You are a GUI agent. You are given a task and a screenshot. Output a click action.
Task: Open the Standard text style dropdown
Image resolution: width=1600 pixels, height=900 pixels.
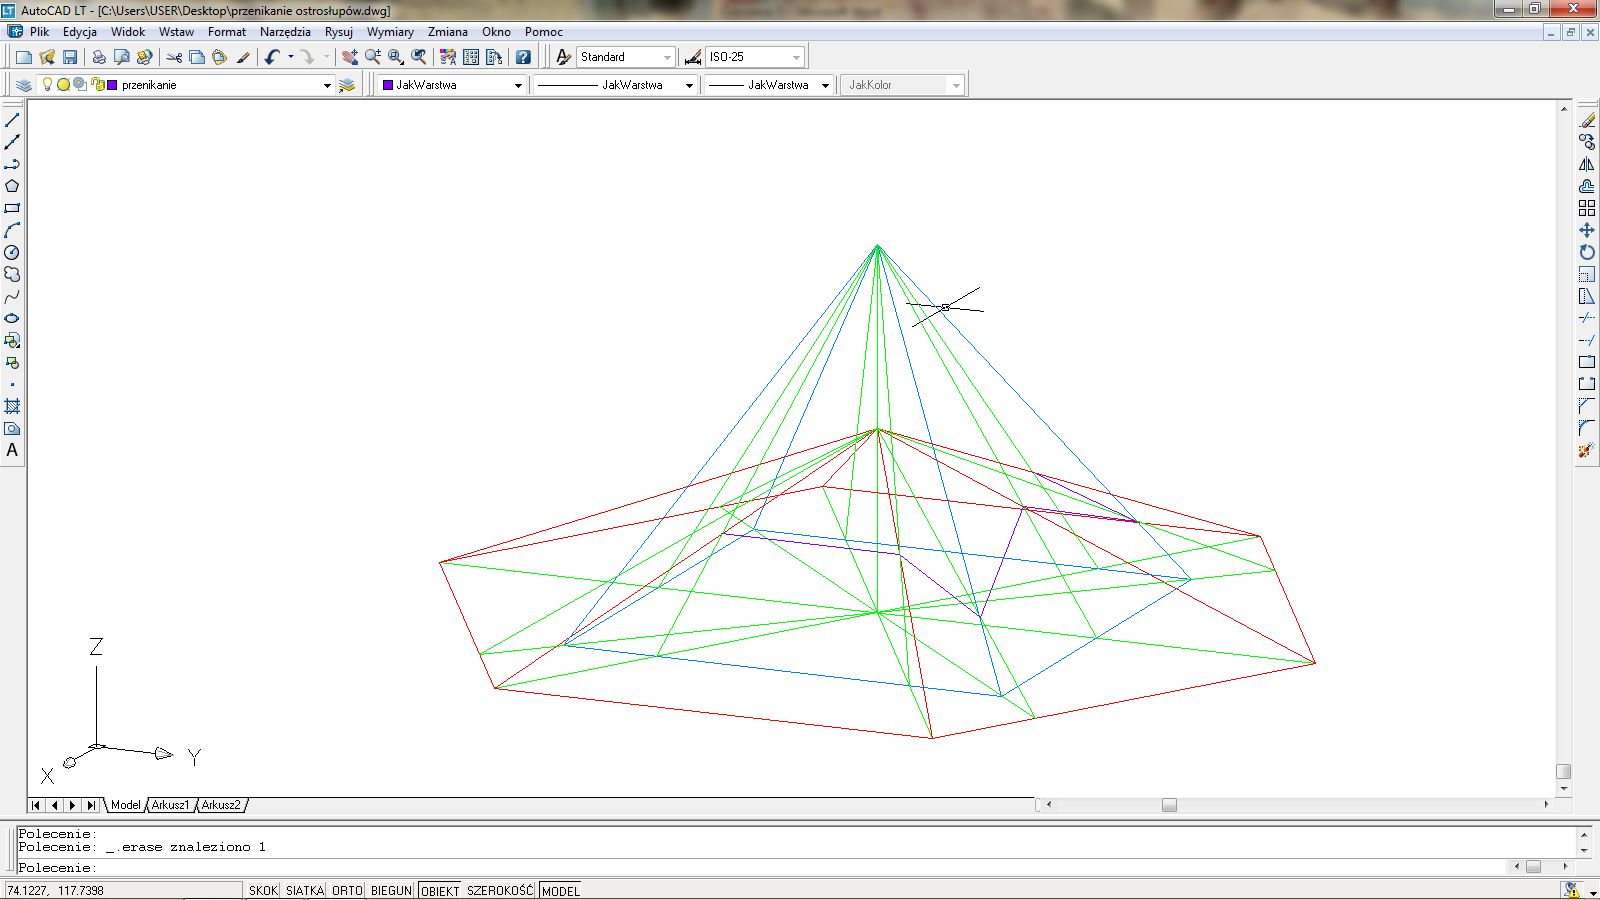click(668, 57)
